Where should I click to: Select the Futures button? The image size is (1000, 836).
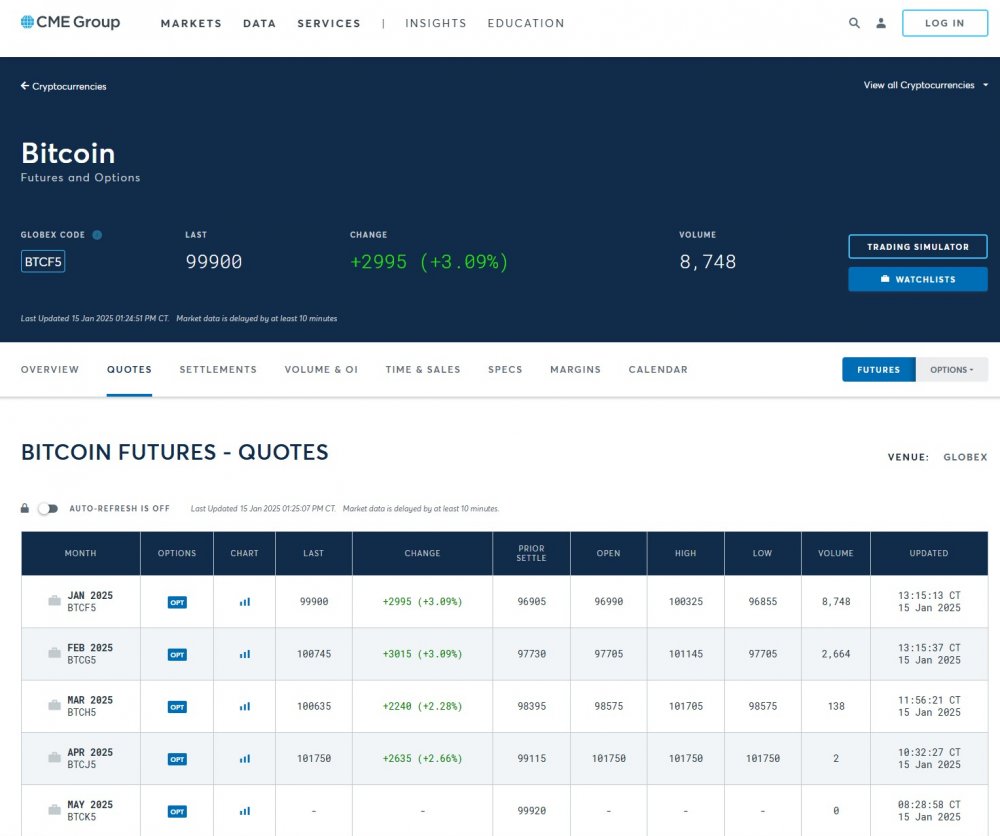click(879, 370)
